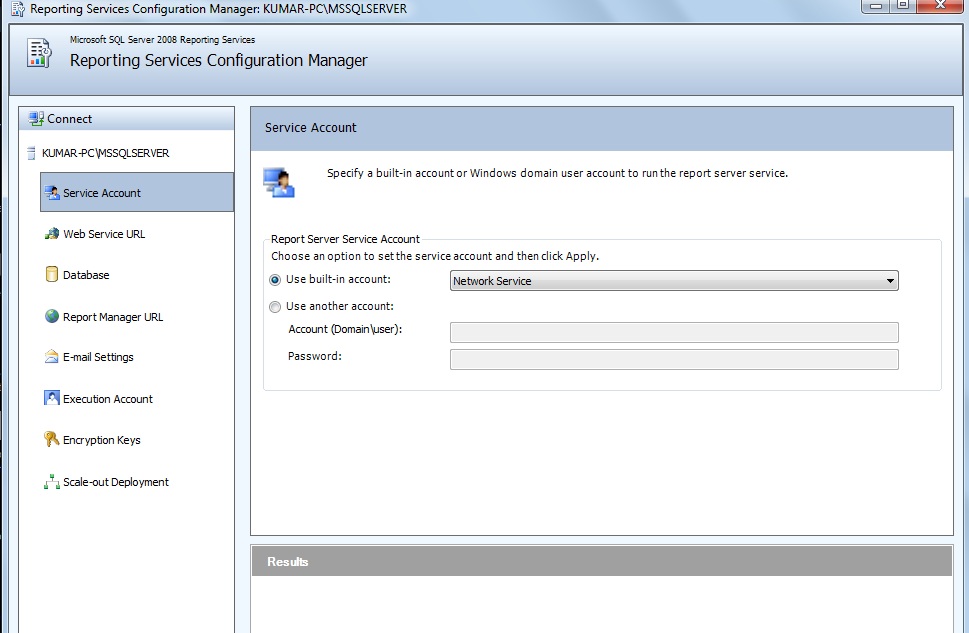This screenshot has height=633, width=969.
Task: Open the Service Account page label
Action: [102, 193]
